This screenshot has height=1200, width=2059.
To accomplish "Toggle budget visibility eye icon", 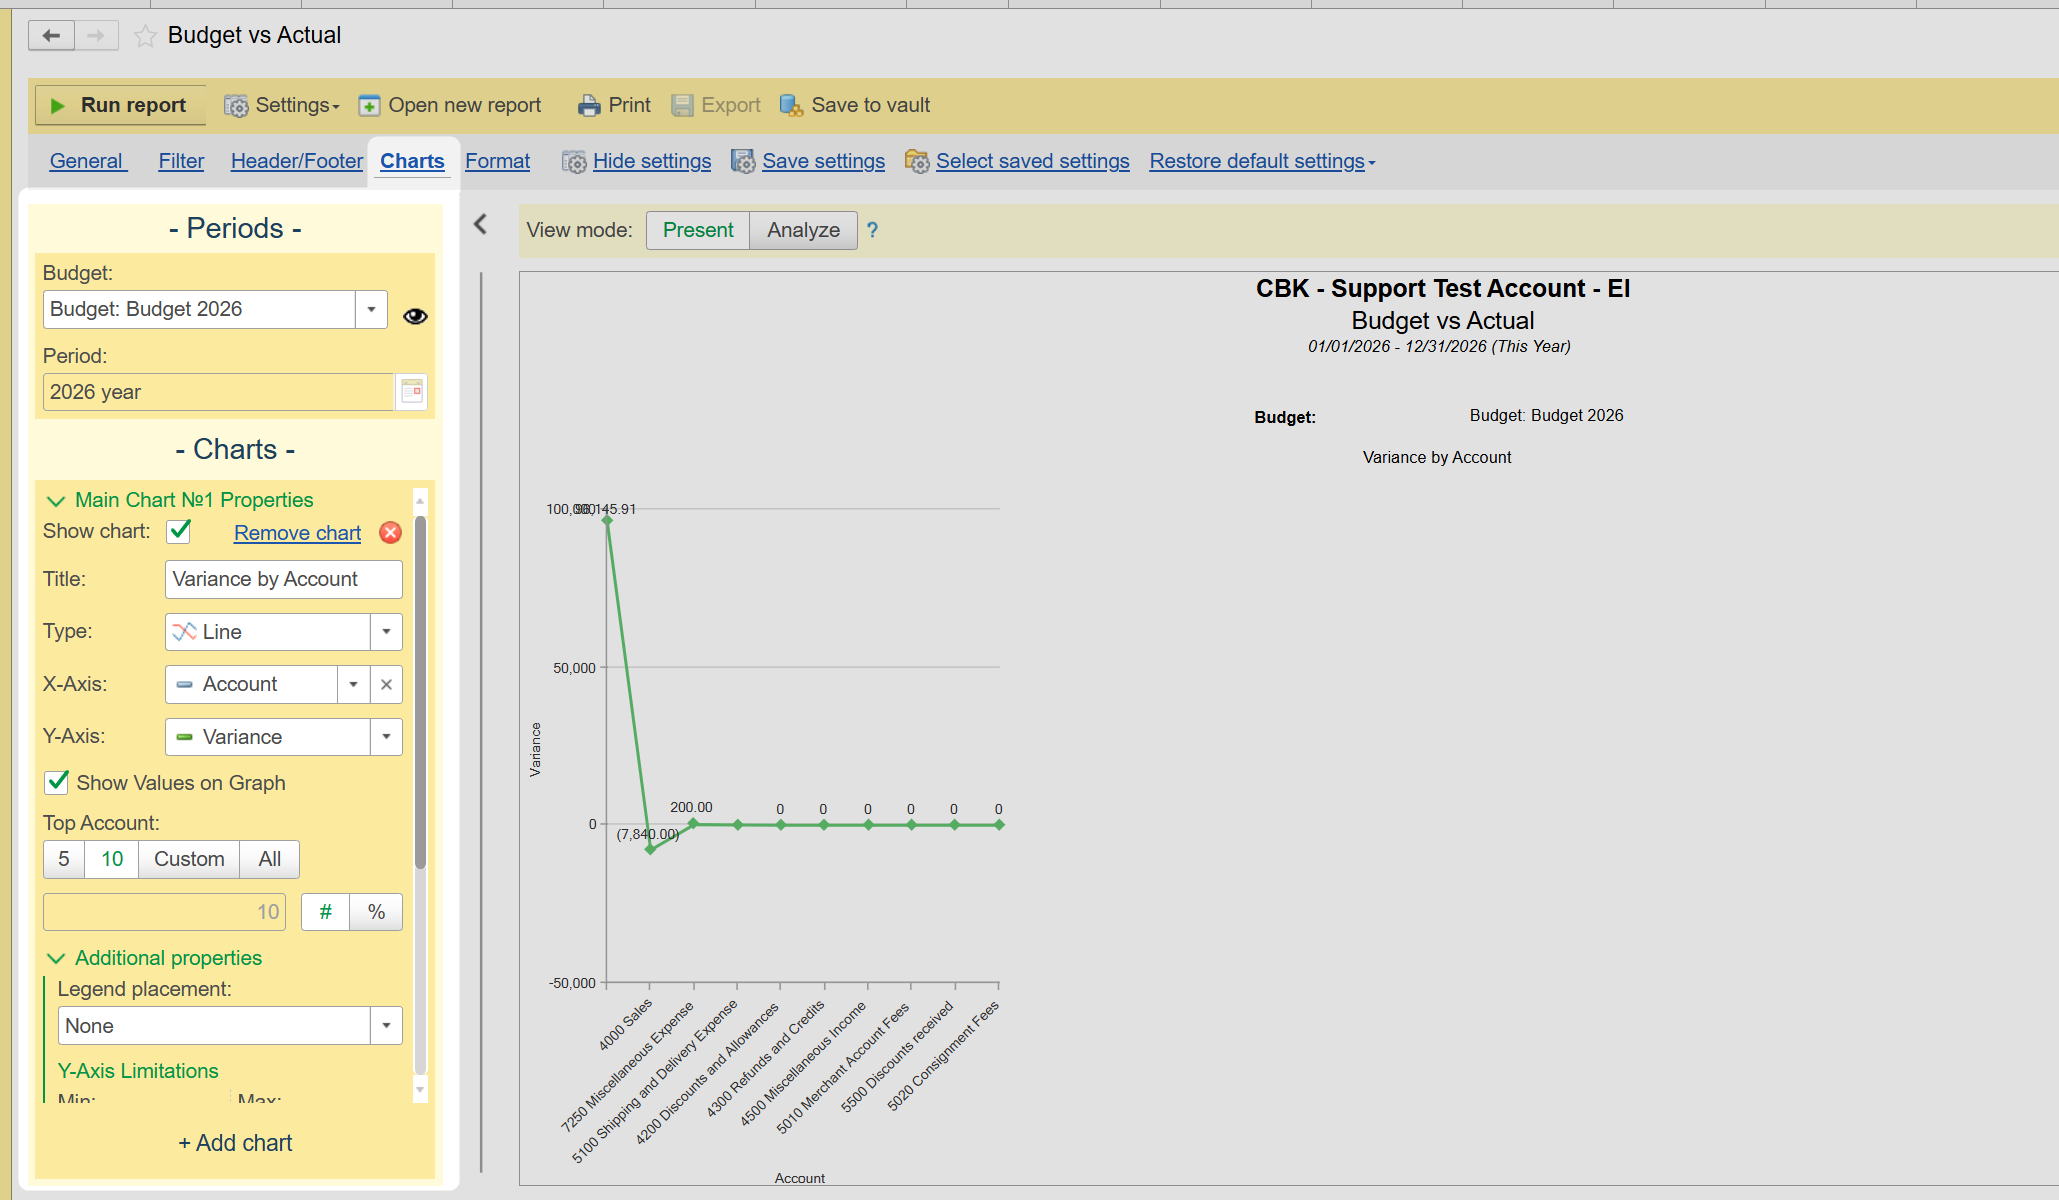I will click(415, 316).
